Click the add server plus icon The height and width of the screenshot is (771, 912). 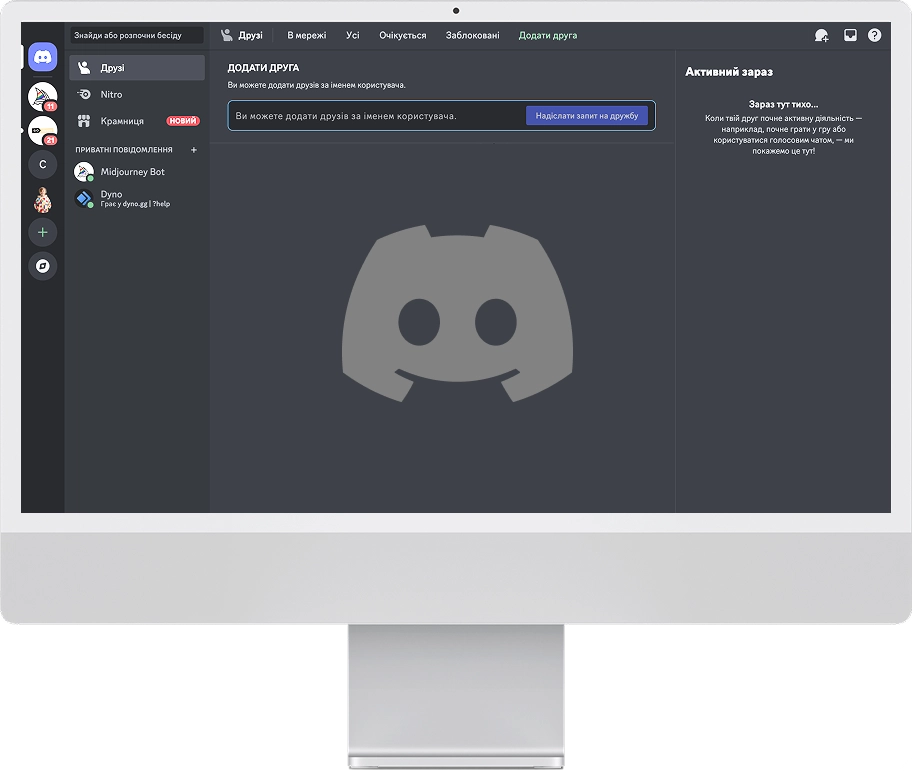pos(42,233)
